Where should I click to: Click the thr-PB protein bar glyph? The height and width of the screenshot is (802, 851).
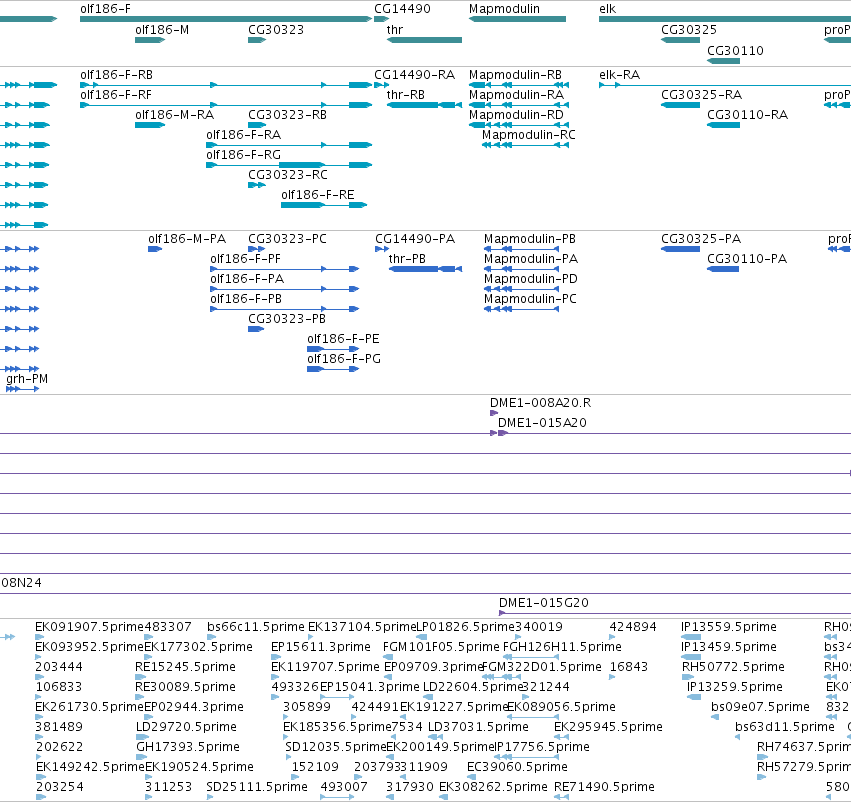click(426, 269)
